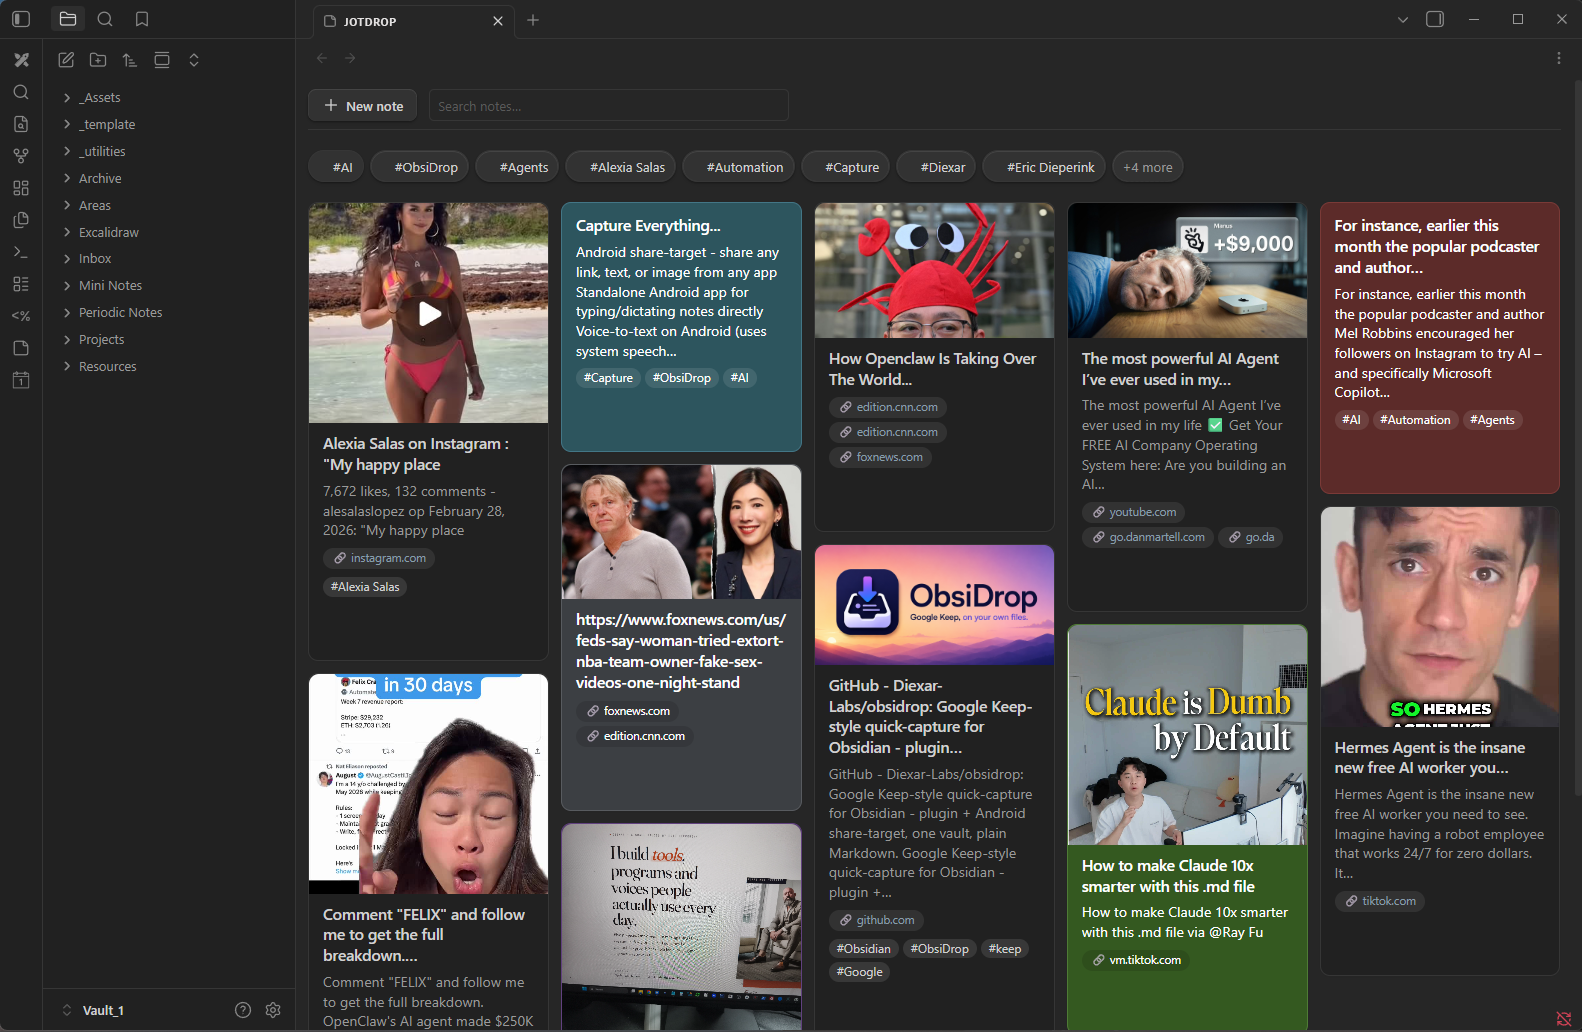The width and height of the screenshot is (1582, 1032).
Task: Open the help icon beside Vault_1
Action: click(243, 1010)
